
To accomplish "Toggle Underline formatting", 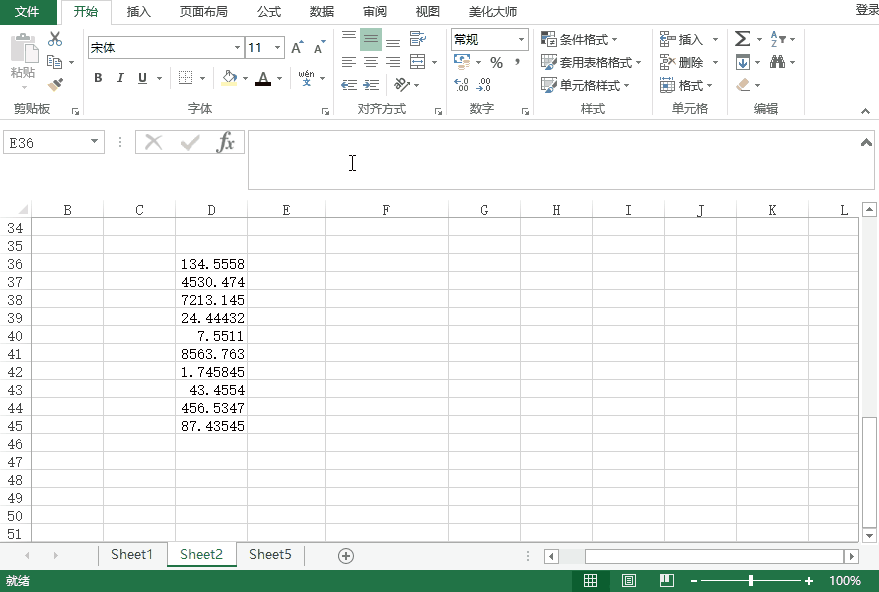I will pos(142,78).
